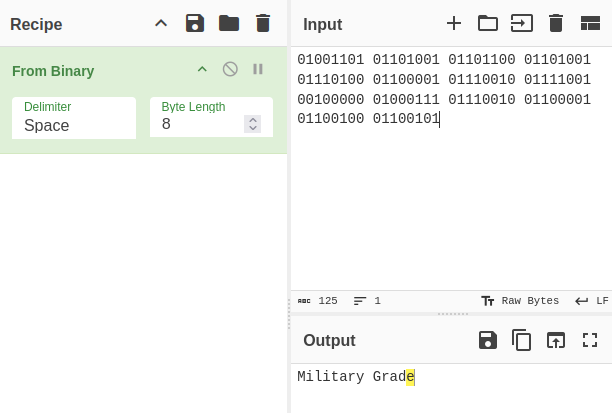Screen dimensions: 612x413
Task: Clear the recipe with trash icon
Action: pos(263,23)
